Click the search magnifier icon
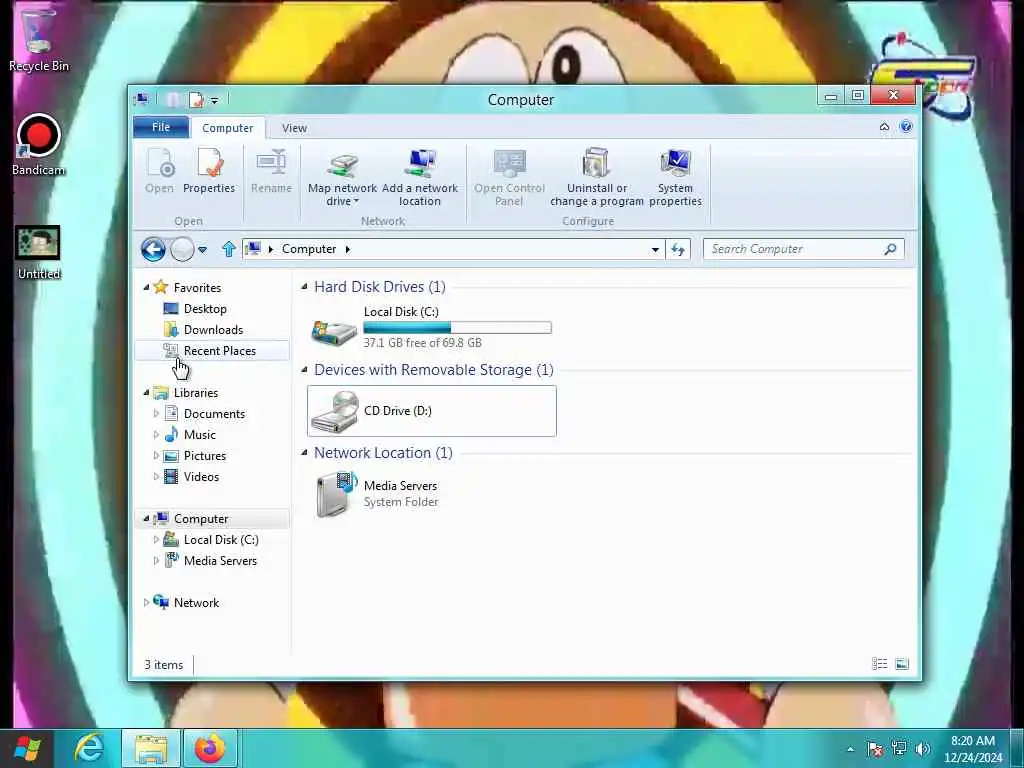 click(x=889, y=249)
